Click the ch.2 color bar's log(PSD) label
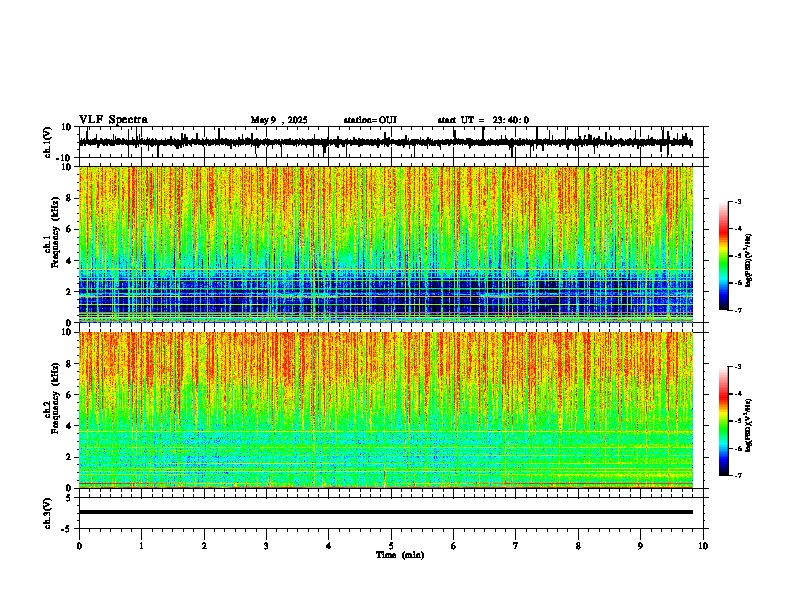Image resolution: width=792 pixels, height=612 pixels. (x=749, y=426)
